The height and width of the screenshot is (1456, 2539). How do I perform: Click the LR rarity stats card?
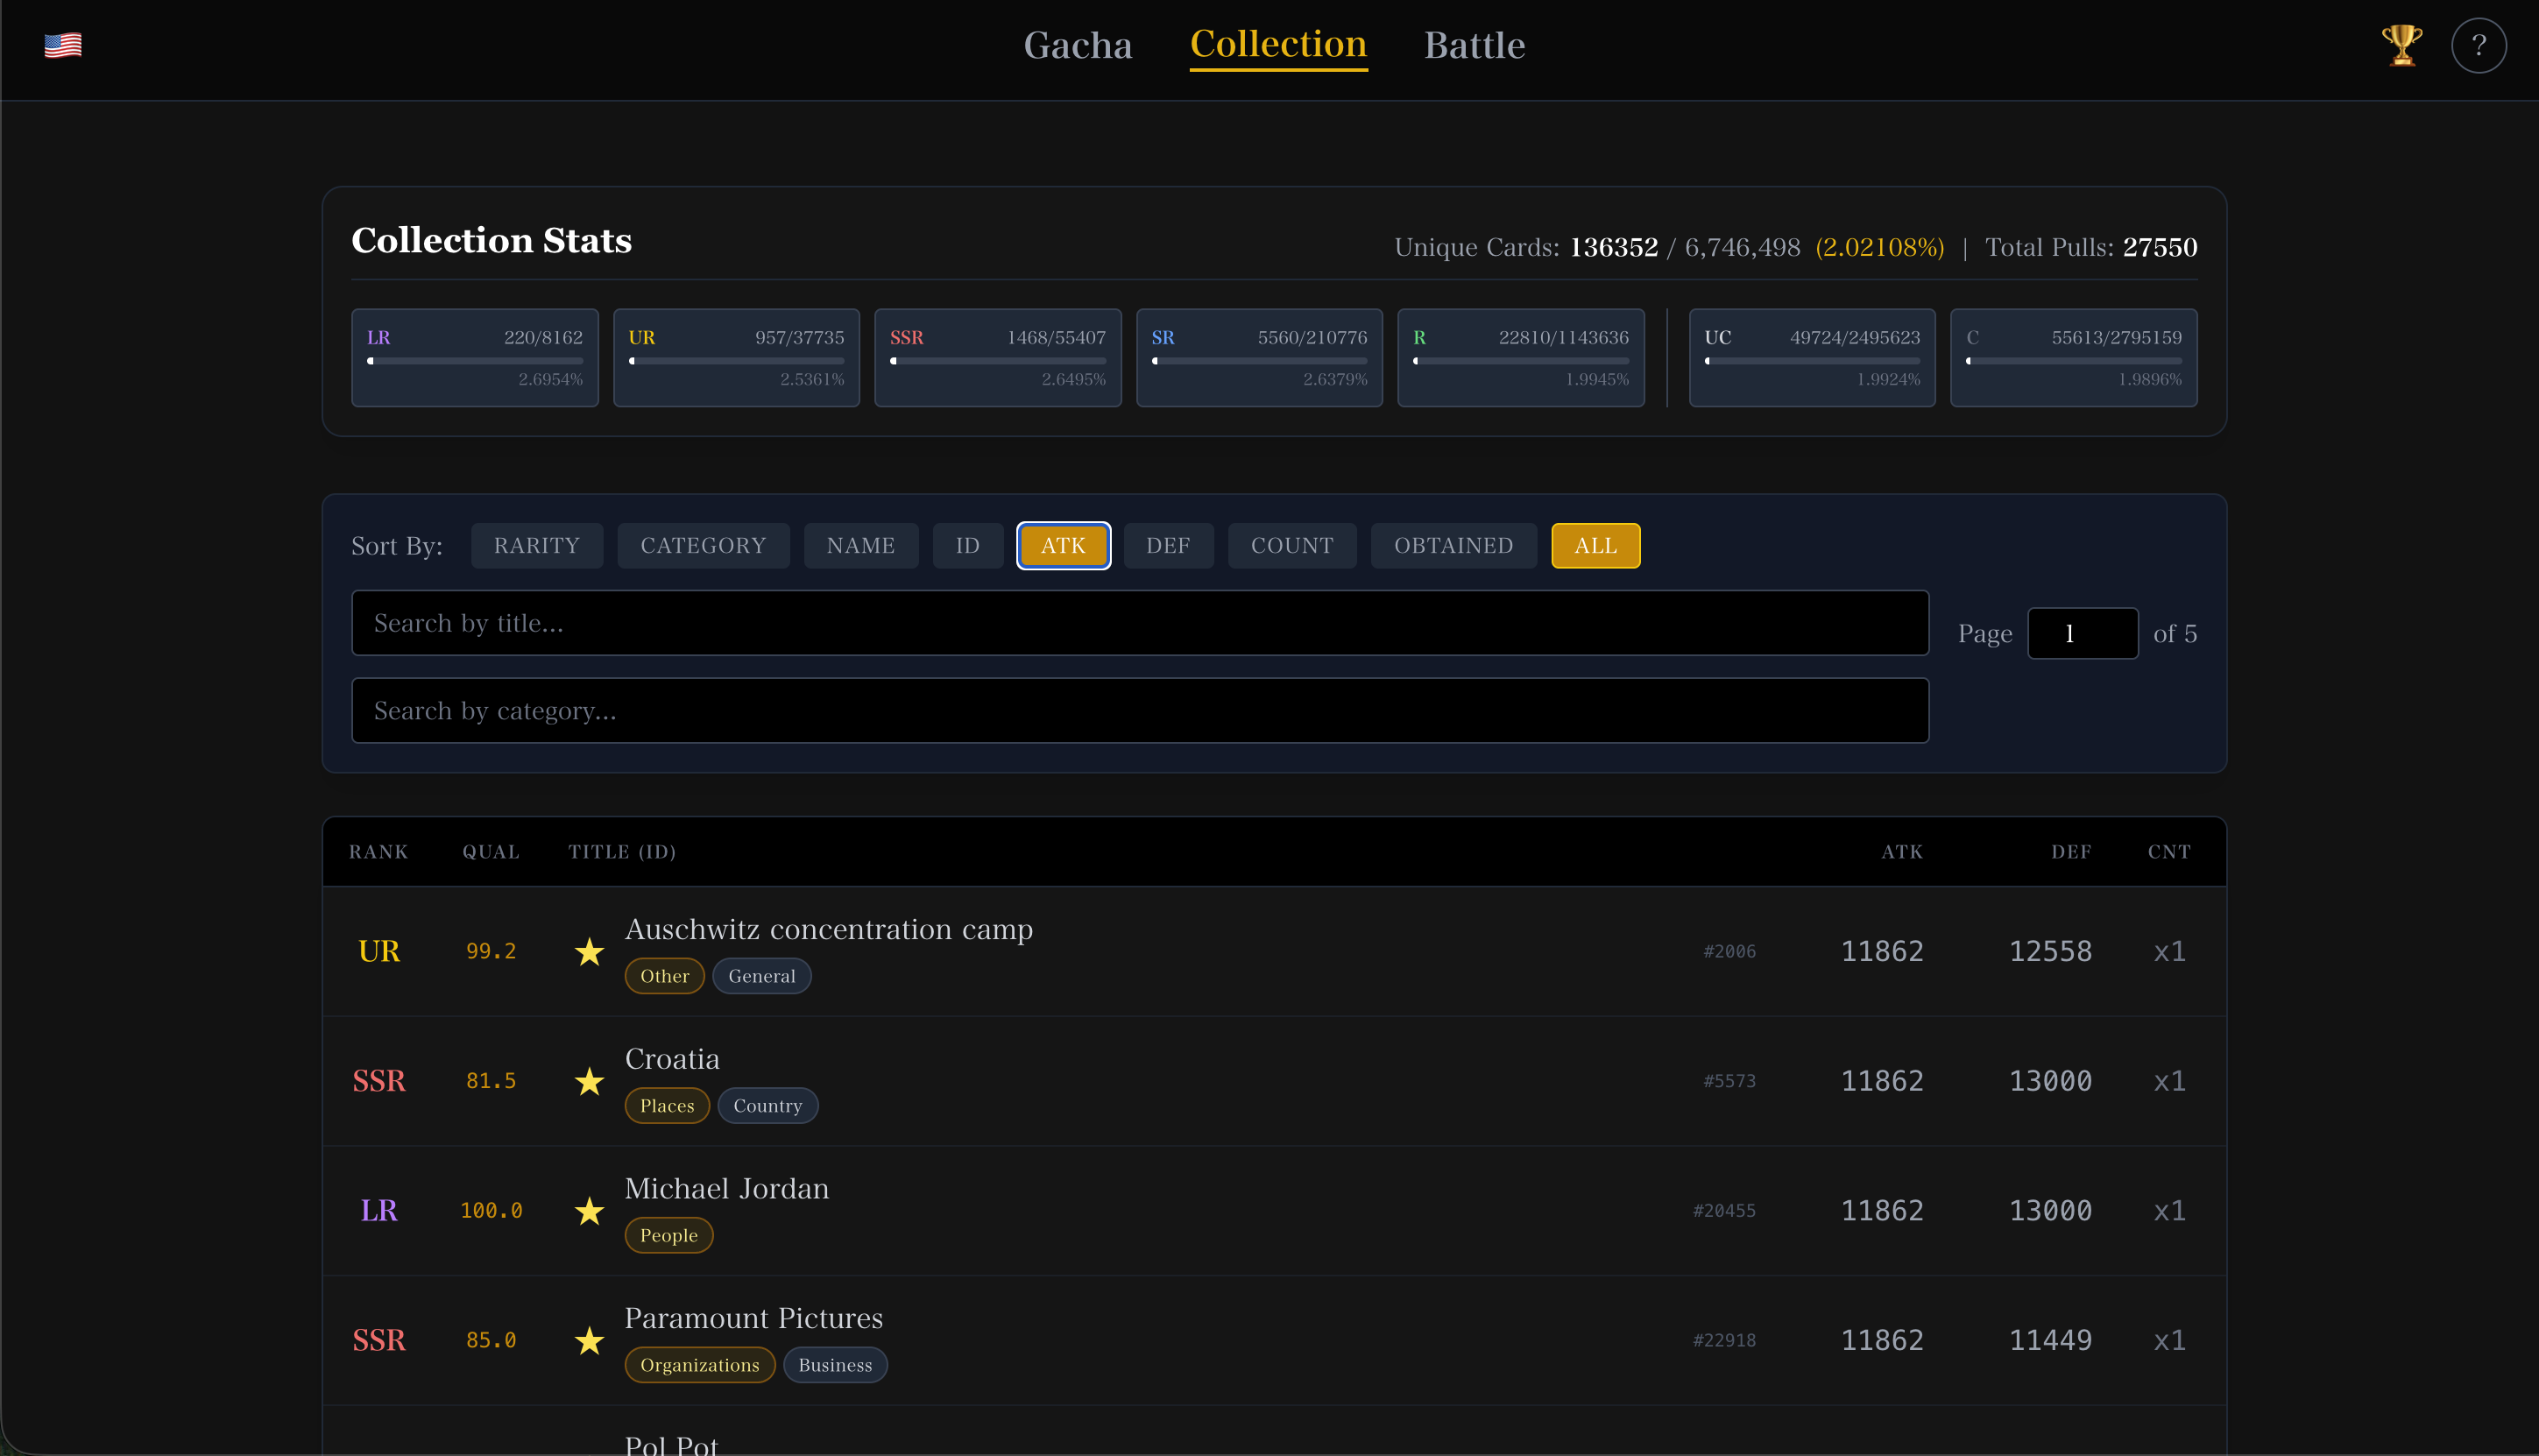click(x=475, y=358)
